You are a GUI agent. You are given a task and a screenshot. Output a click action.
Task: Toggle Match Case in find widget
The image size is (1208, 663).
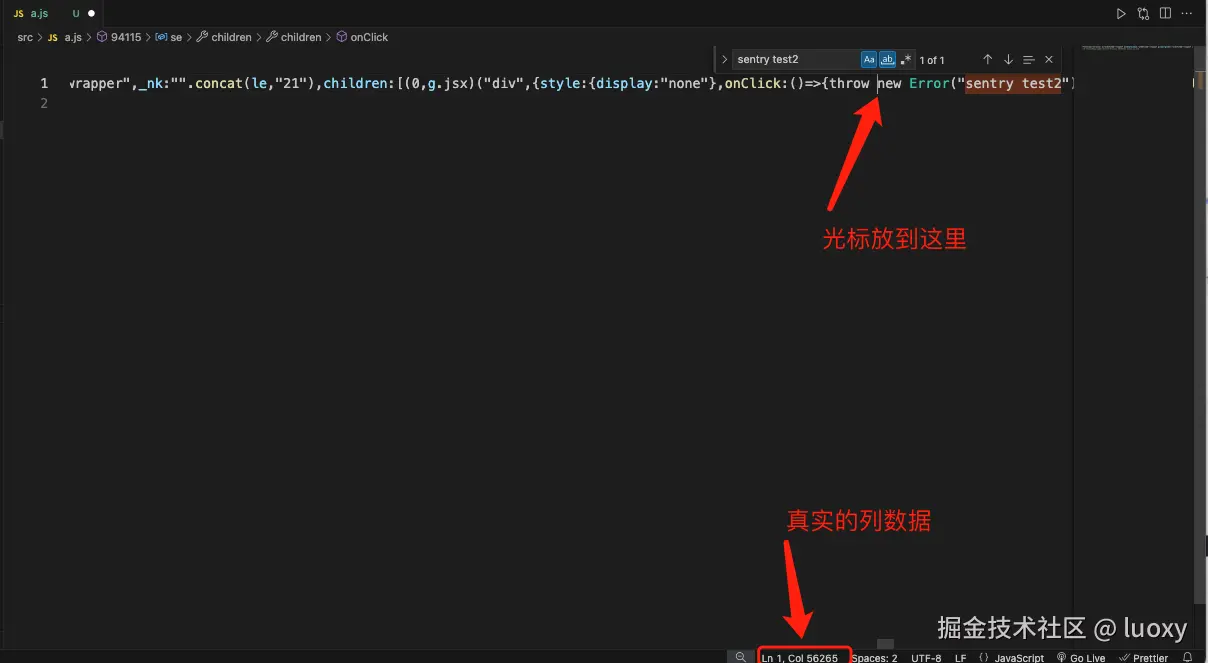869,60
